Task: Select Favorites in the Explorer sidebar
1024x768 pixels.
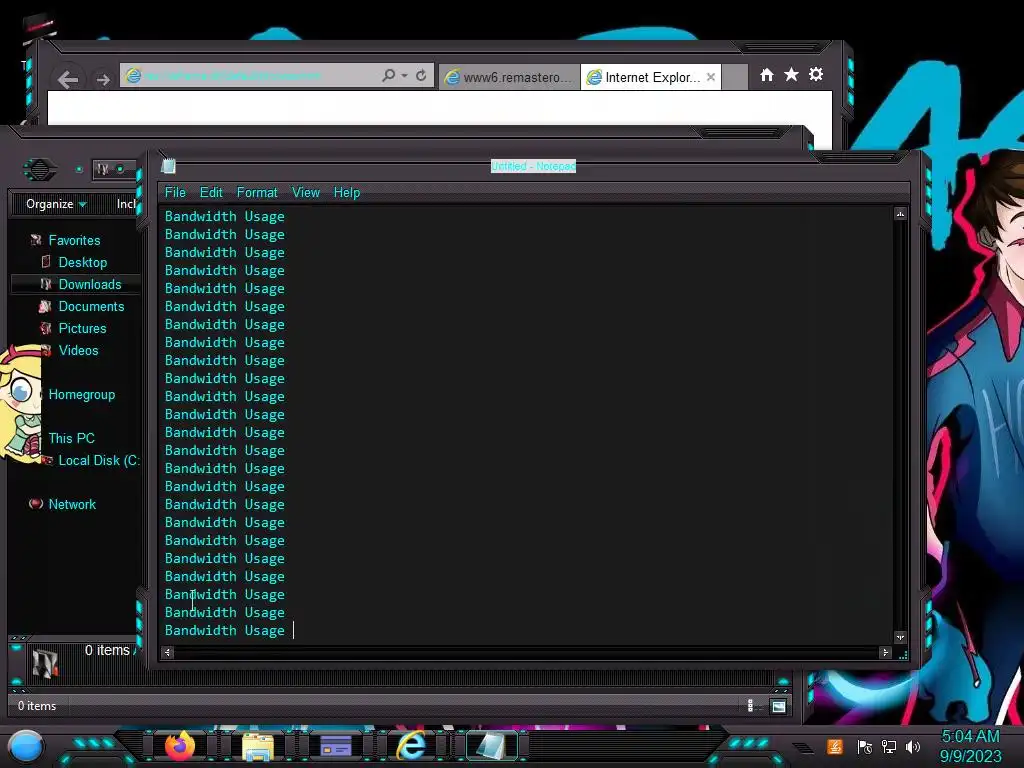Action: click(74, 240)
